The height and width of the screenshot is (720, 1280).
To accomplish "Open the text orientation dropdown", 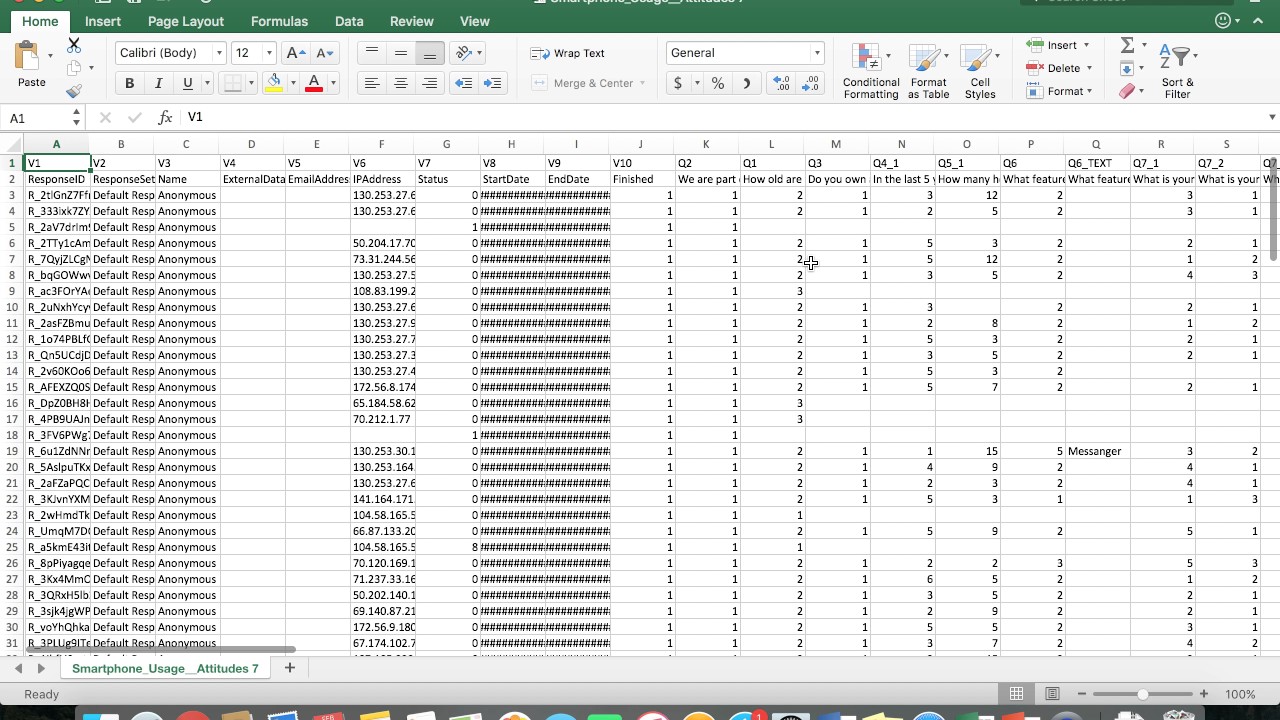I will 465,53.
